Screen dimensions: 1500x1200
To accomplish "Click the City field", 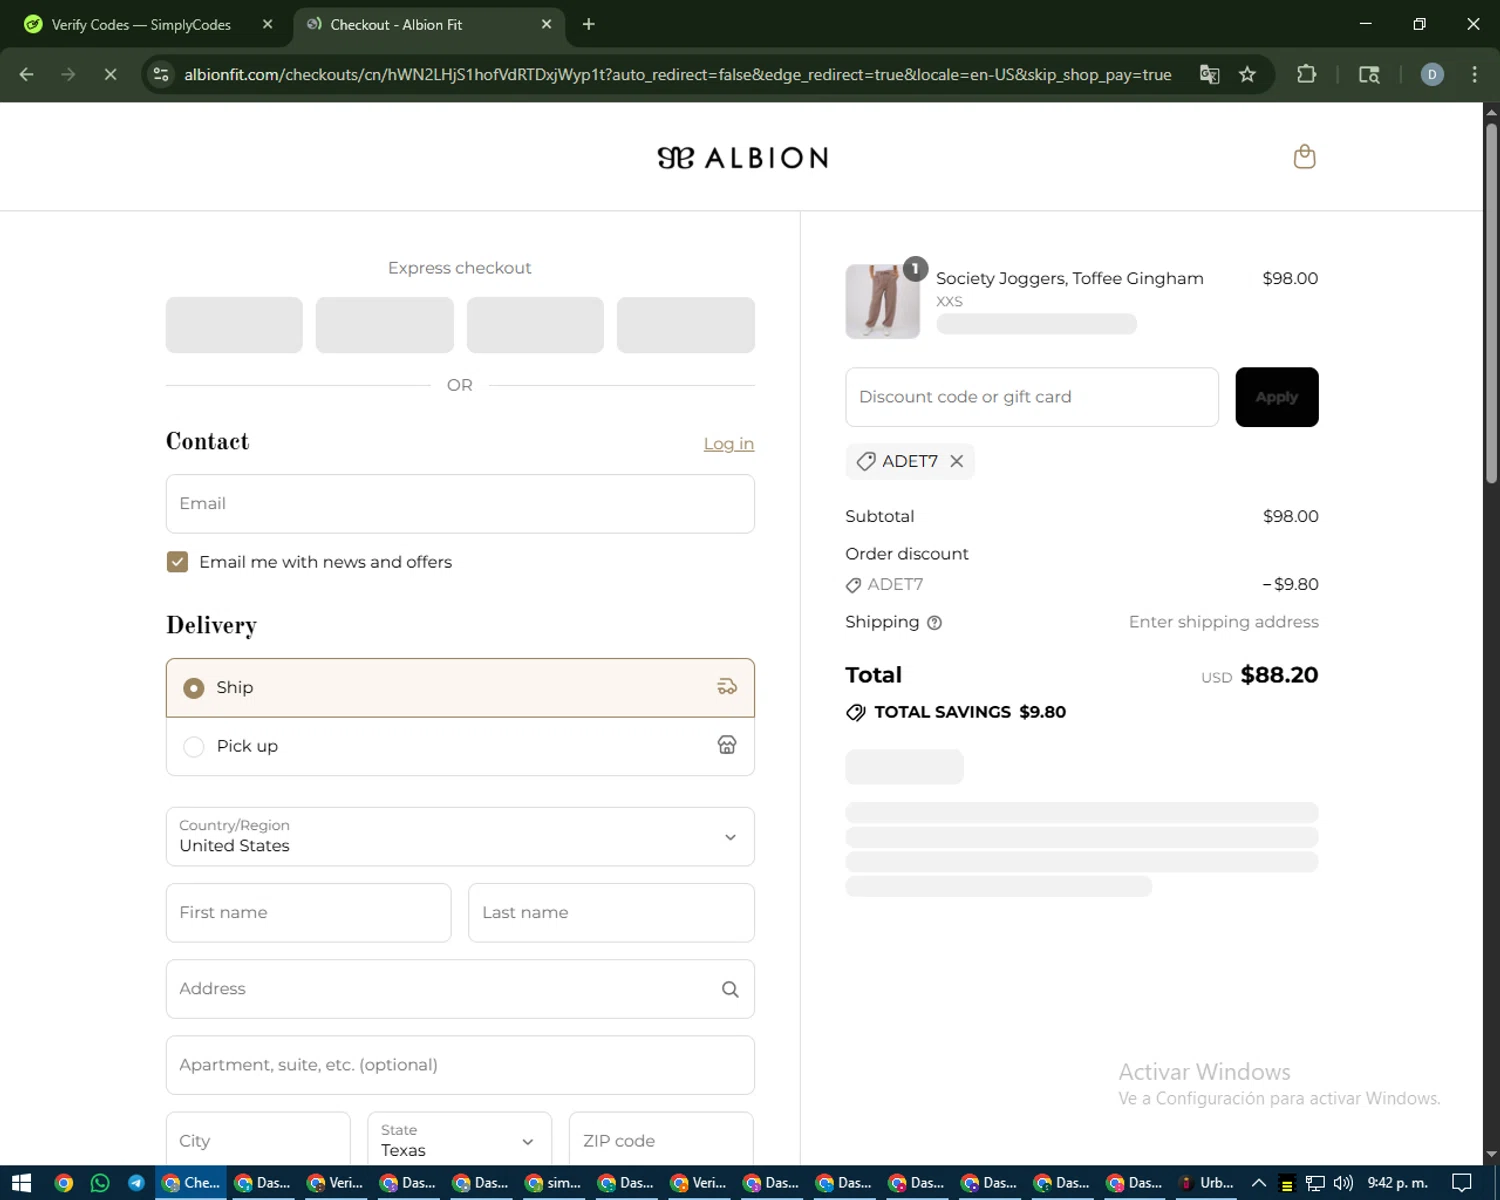I will (258, 1140).
